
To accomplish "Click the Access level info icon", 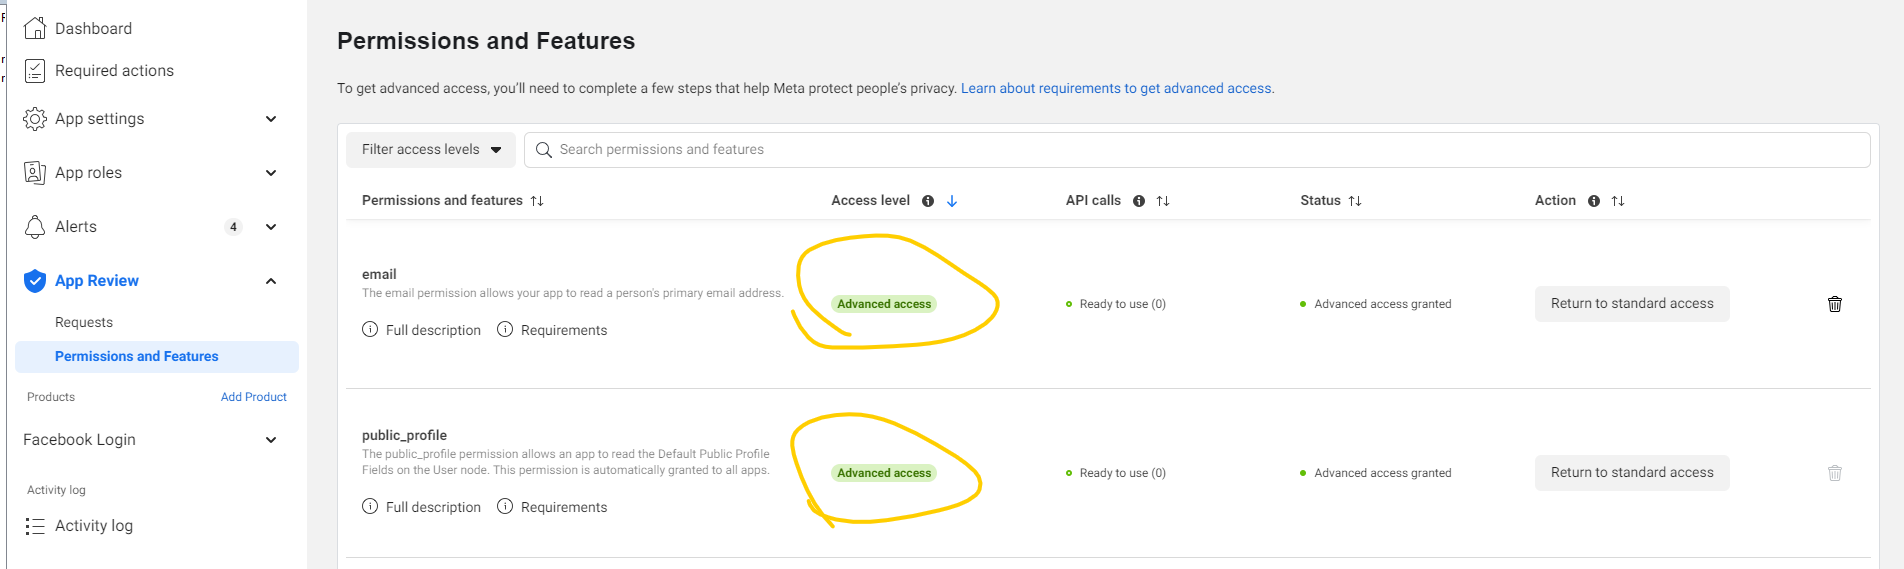I will pyautogui.click(x=928, y=201).
